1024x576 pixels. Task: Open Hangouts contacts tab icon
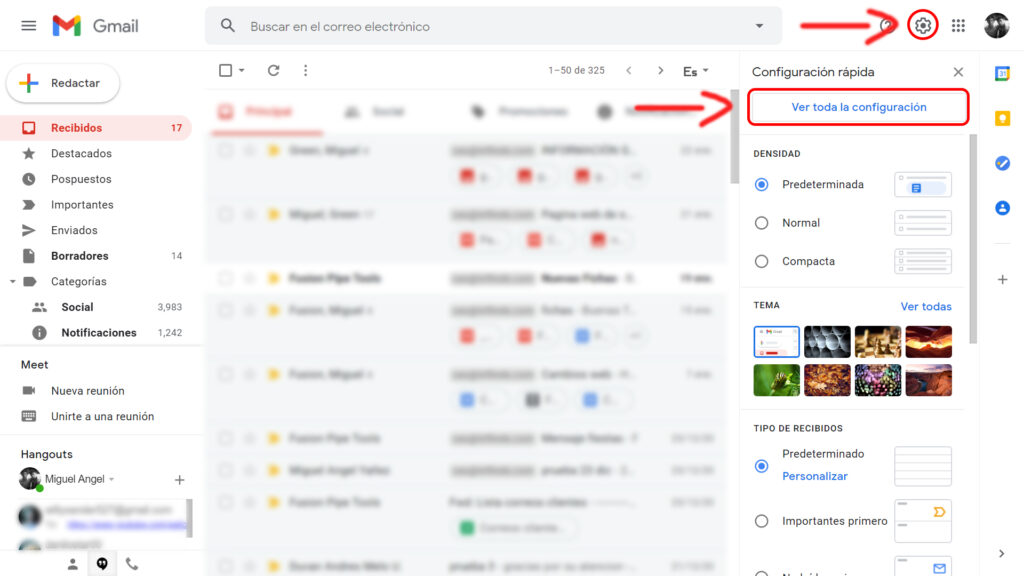coord(72,564)
